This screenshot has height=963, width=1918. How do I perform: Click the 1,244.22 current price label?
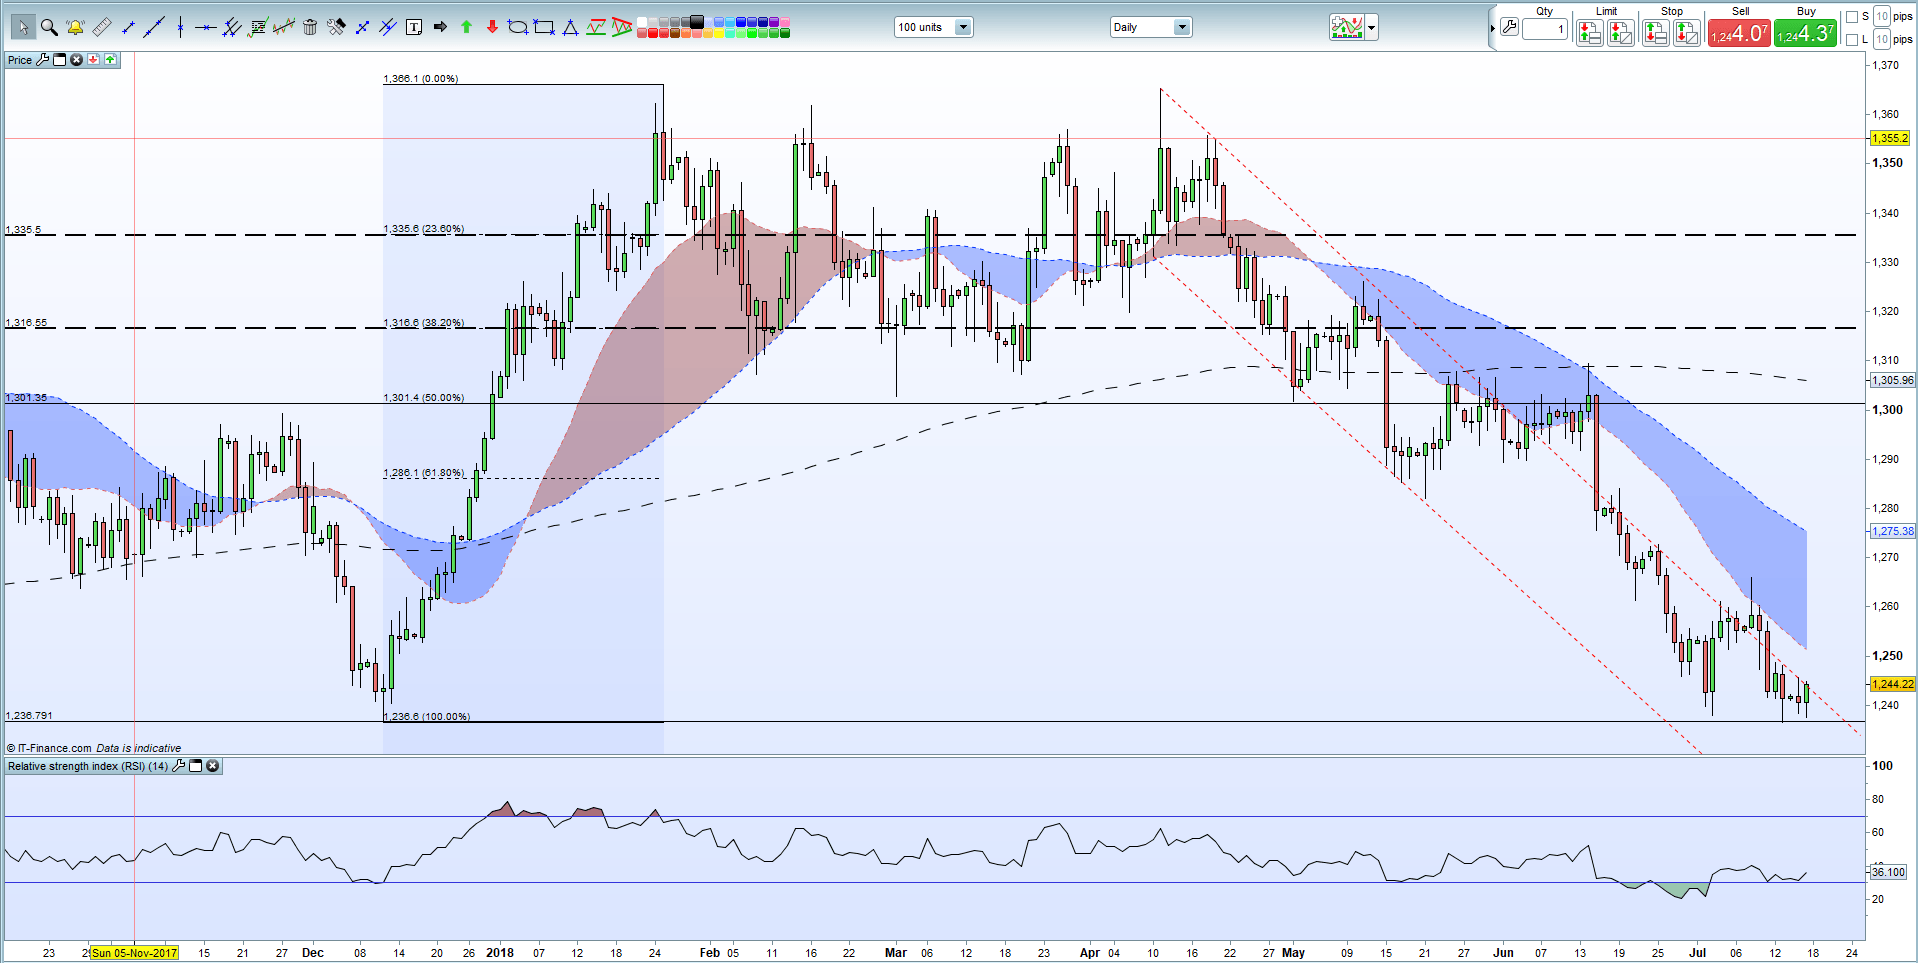[1893, 684]
